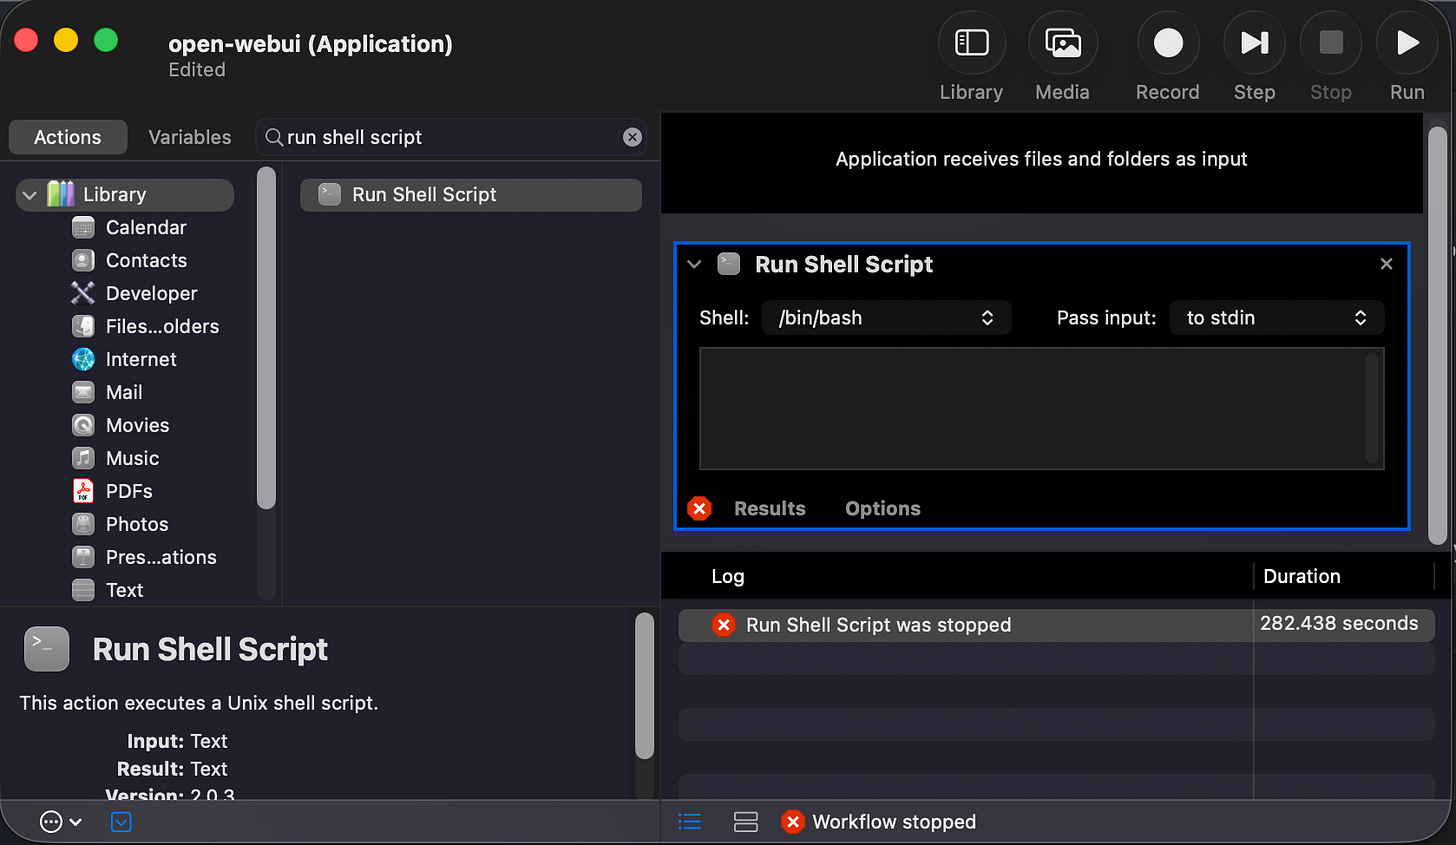
Task: Click the Contacts category icon
Action: 83,261
